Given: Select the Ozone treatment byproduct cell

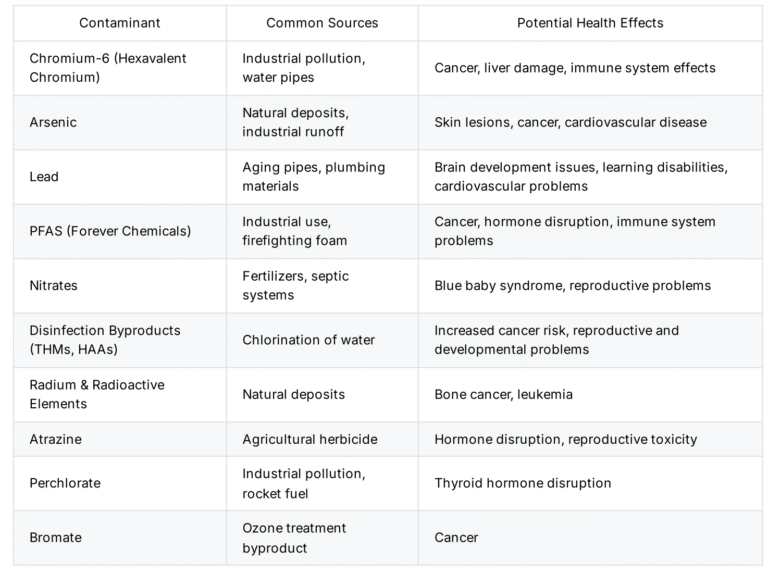Looking at the screenshot, I should click(322, 538).
